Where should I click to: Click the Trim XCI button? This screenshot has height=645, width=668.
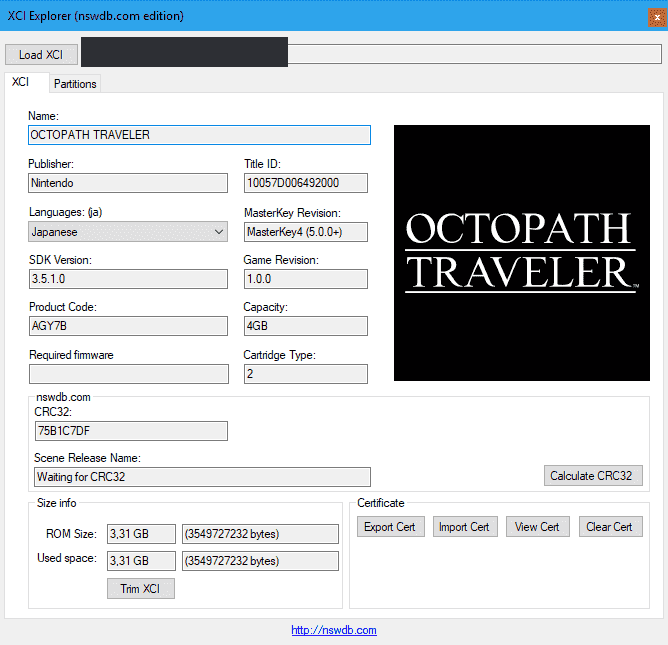(x=141, y=588)
